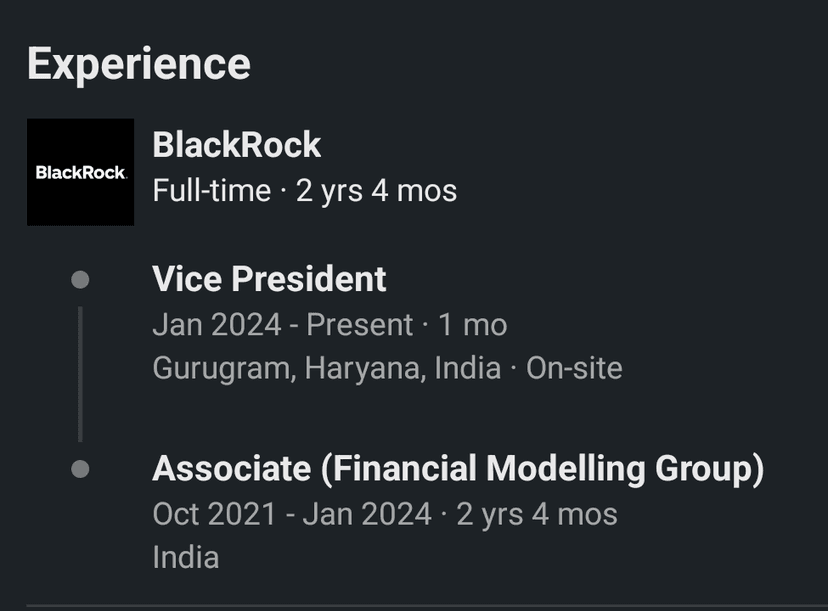Viewport: 828px width, 611px height.
Task: Select the Vice President job title
Action: pyautogui.click(x=269, y=279)
